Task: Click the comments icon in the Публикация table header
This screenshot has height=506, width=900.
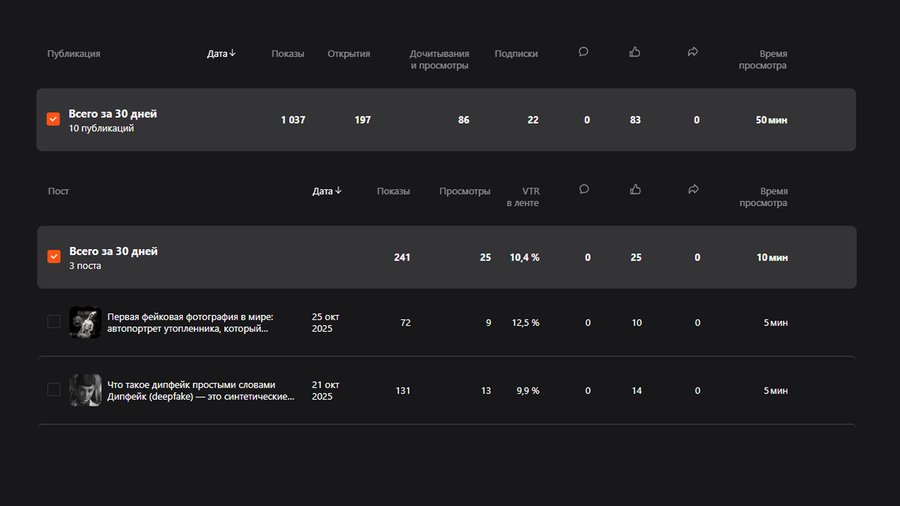Action: (583, 53)
